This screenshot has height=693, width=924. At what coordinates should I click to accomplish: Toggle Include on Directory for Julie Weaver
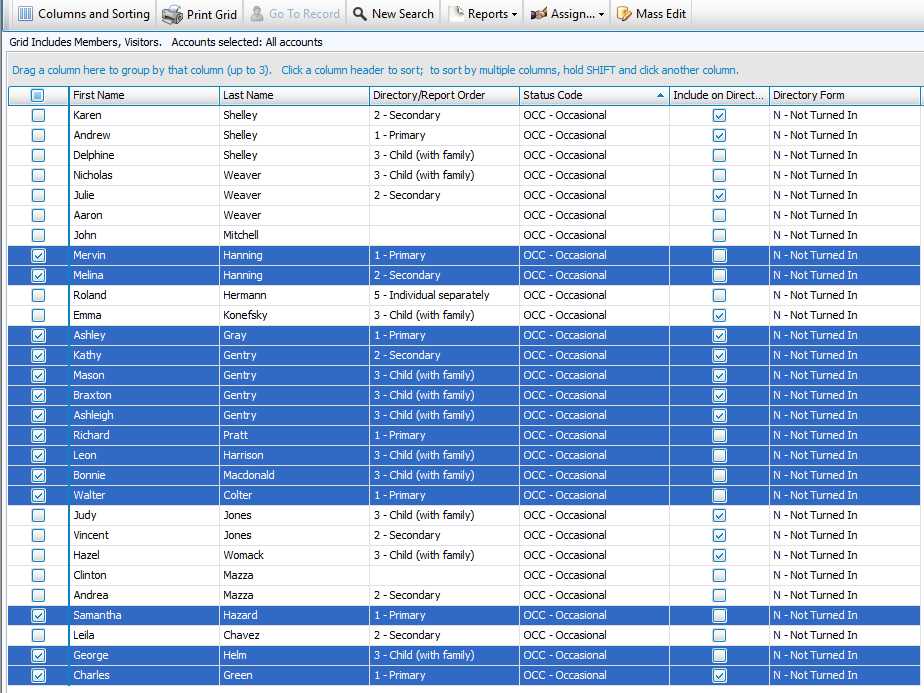point(719,195)
